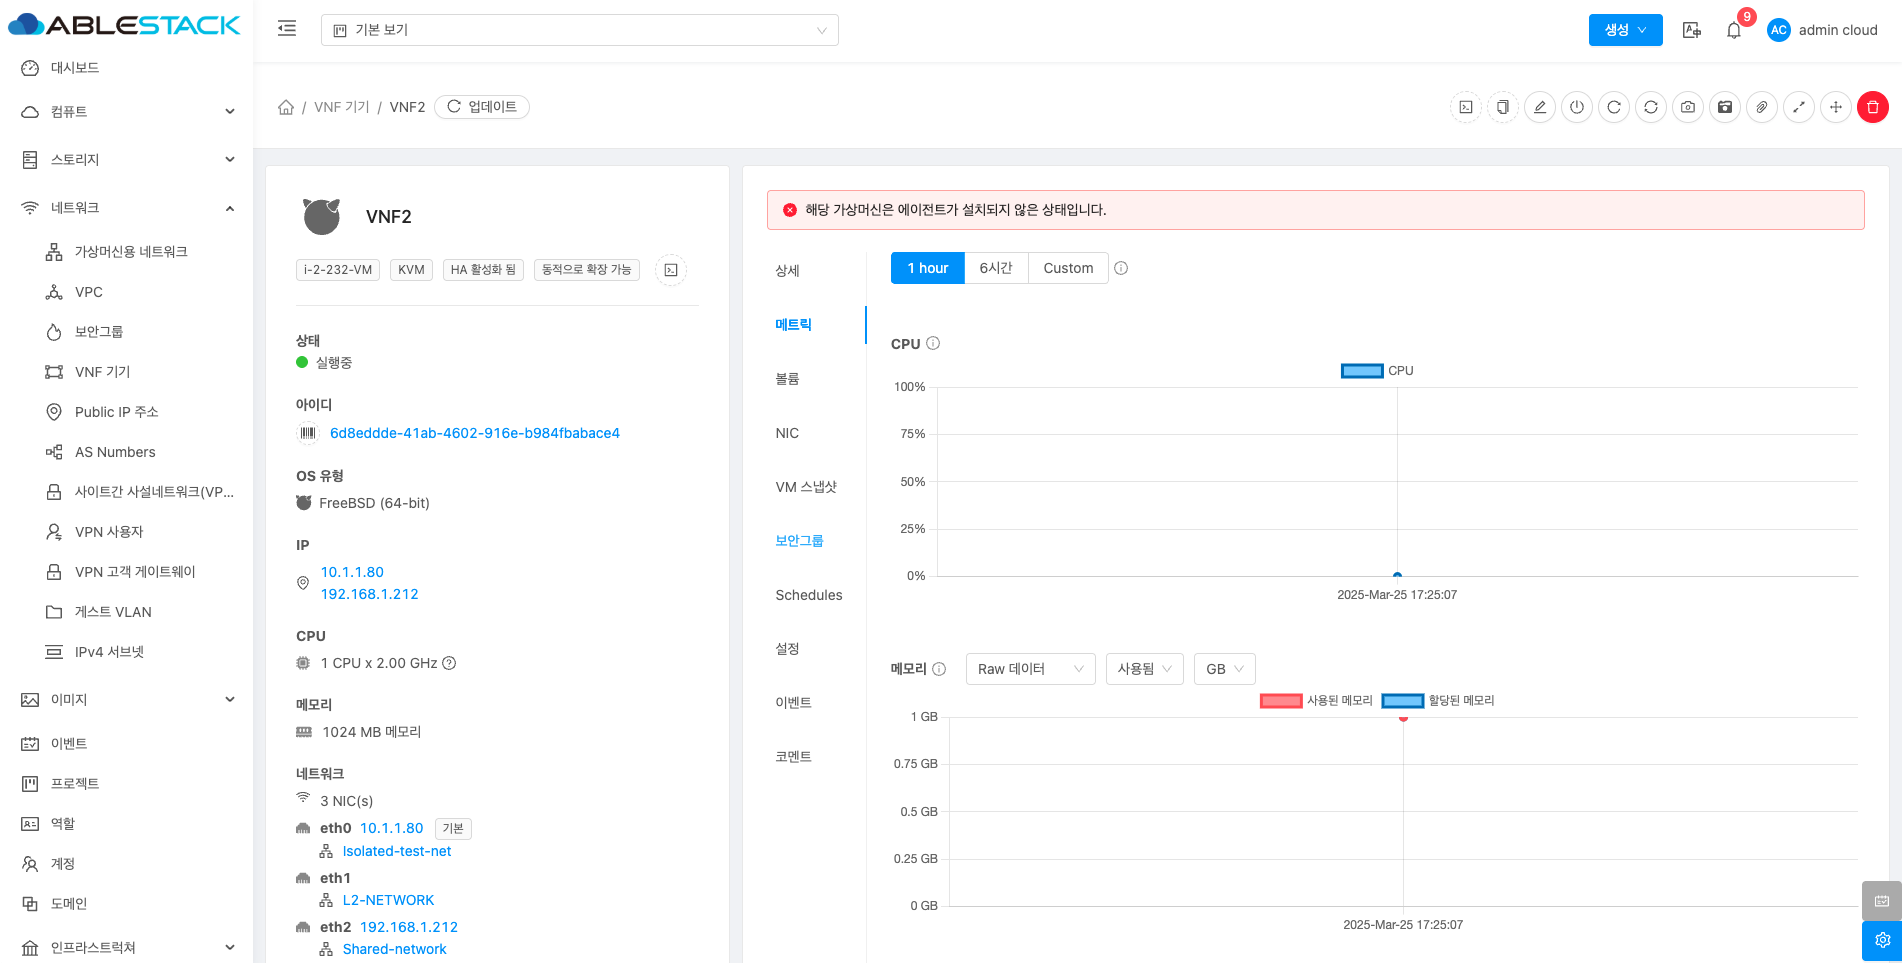Click the four-arrow migrate icon
Image resolution: width=1902 pixels, height=963 pixels.
1836,107
